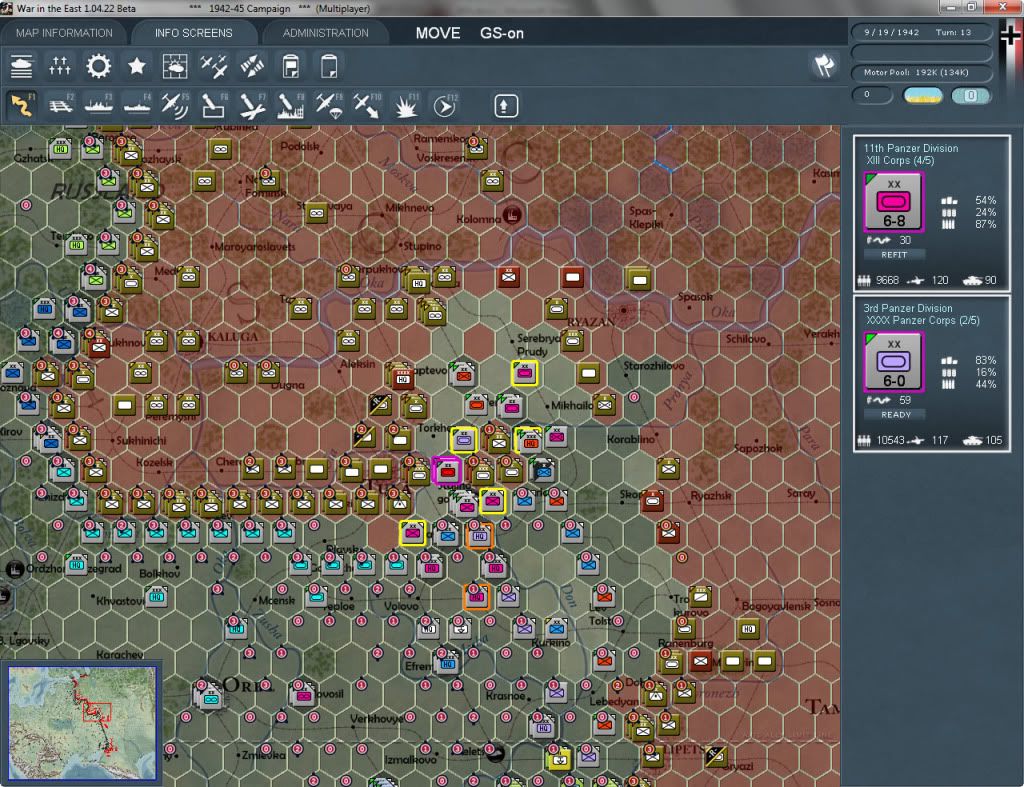Select the F10 air transfer mode
Viewport: 1024px width, 787px height.
pos(367,106)
